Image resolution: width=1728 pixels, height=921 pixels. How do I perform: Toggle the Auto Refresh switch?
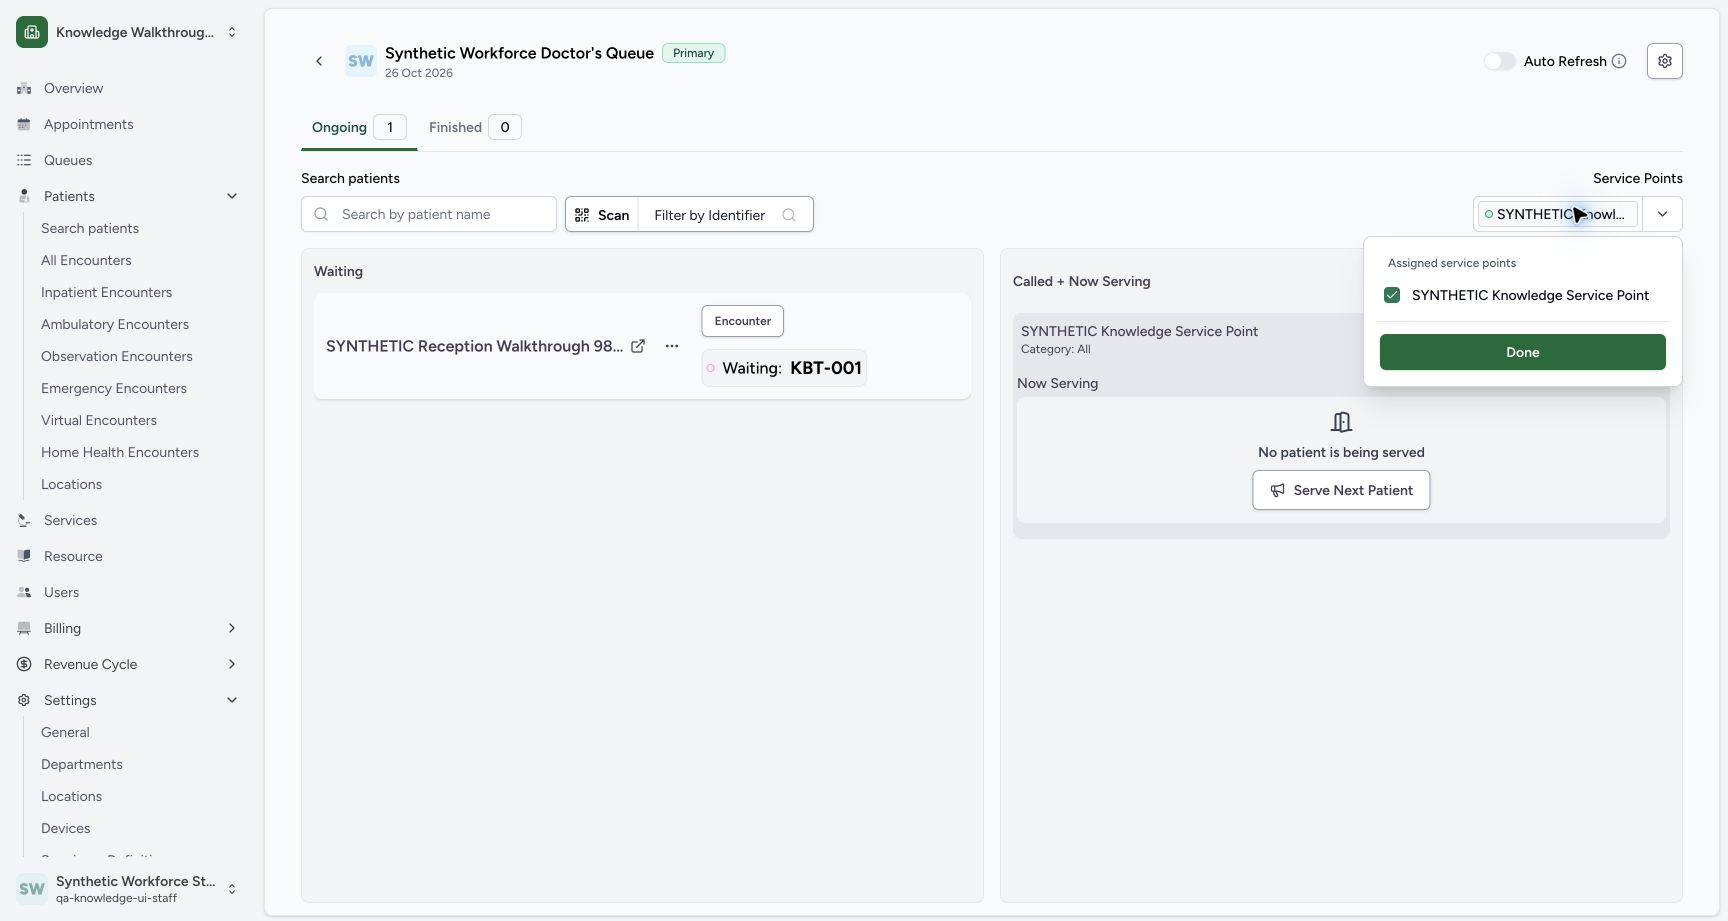(1499, 61)
